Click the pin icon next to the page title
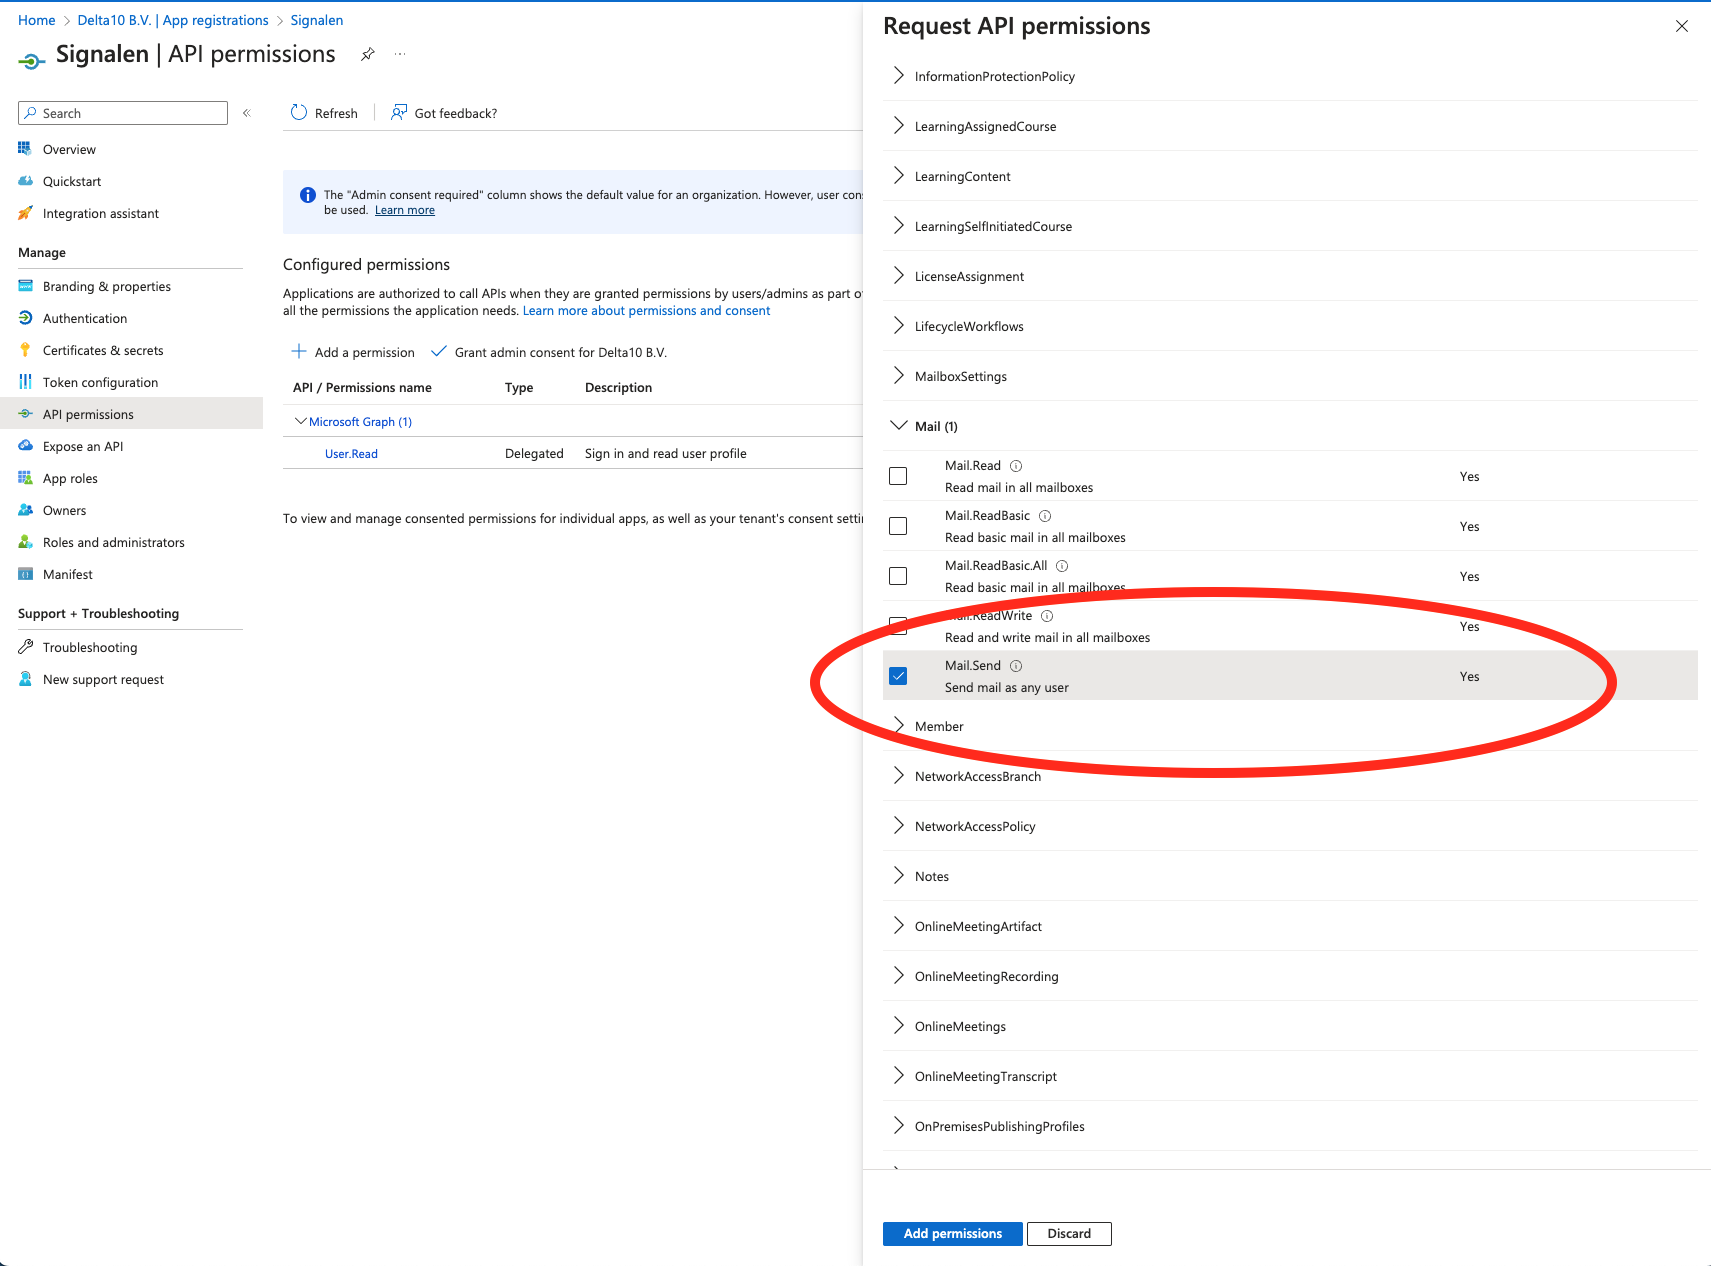The image size is (1711, 1266). tap(368, 54)
